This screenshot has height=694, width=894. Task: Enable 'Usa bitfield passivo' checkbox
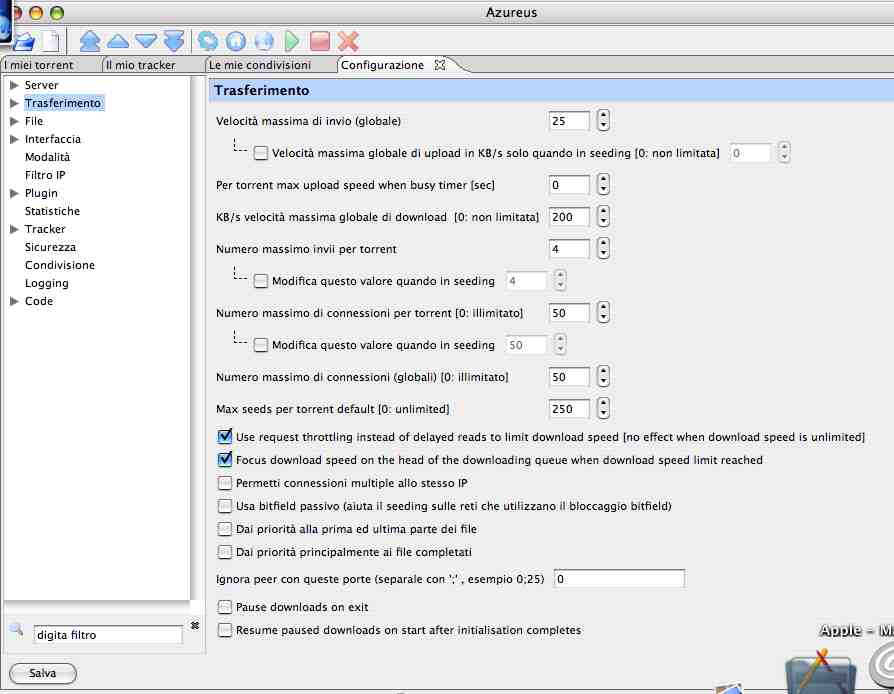point(225,506)
